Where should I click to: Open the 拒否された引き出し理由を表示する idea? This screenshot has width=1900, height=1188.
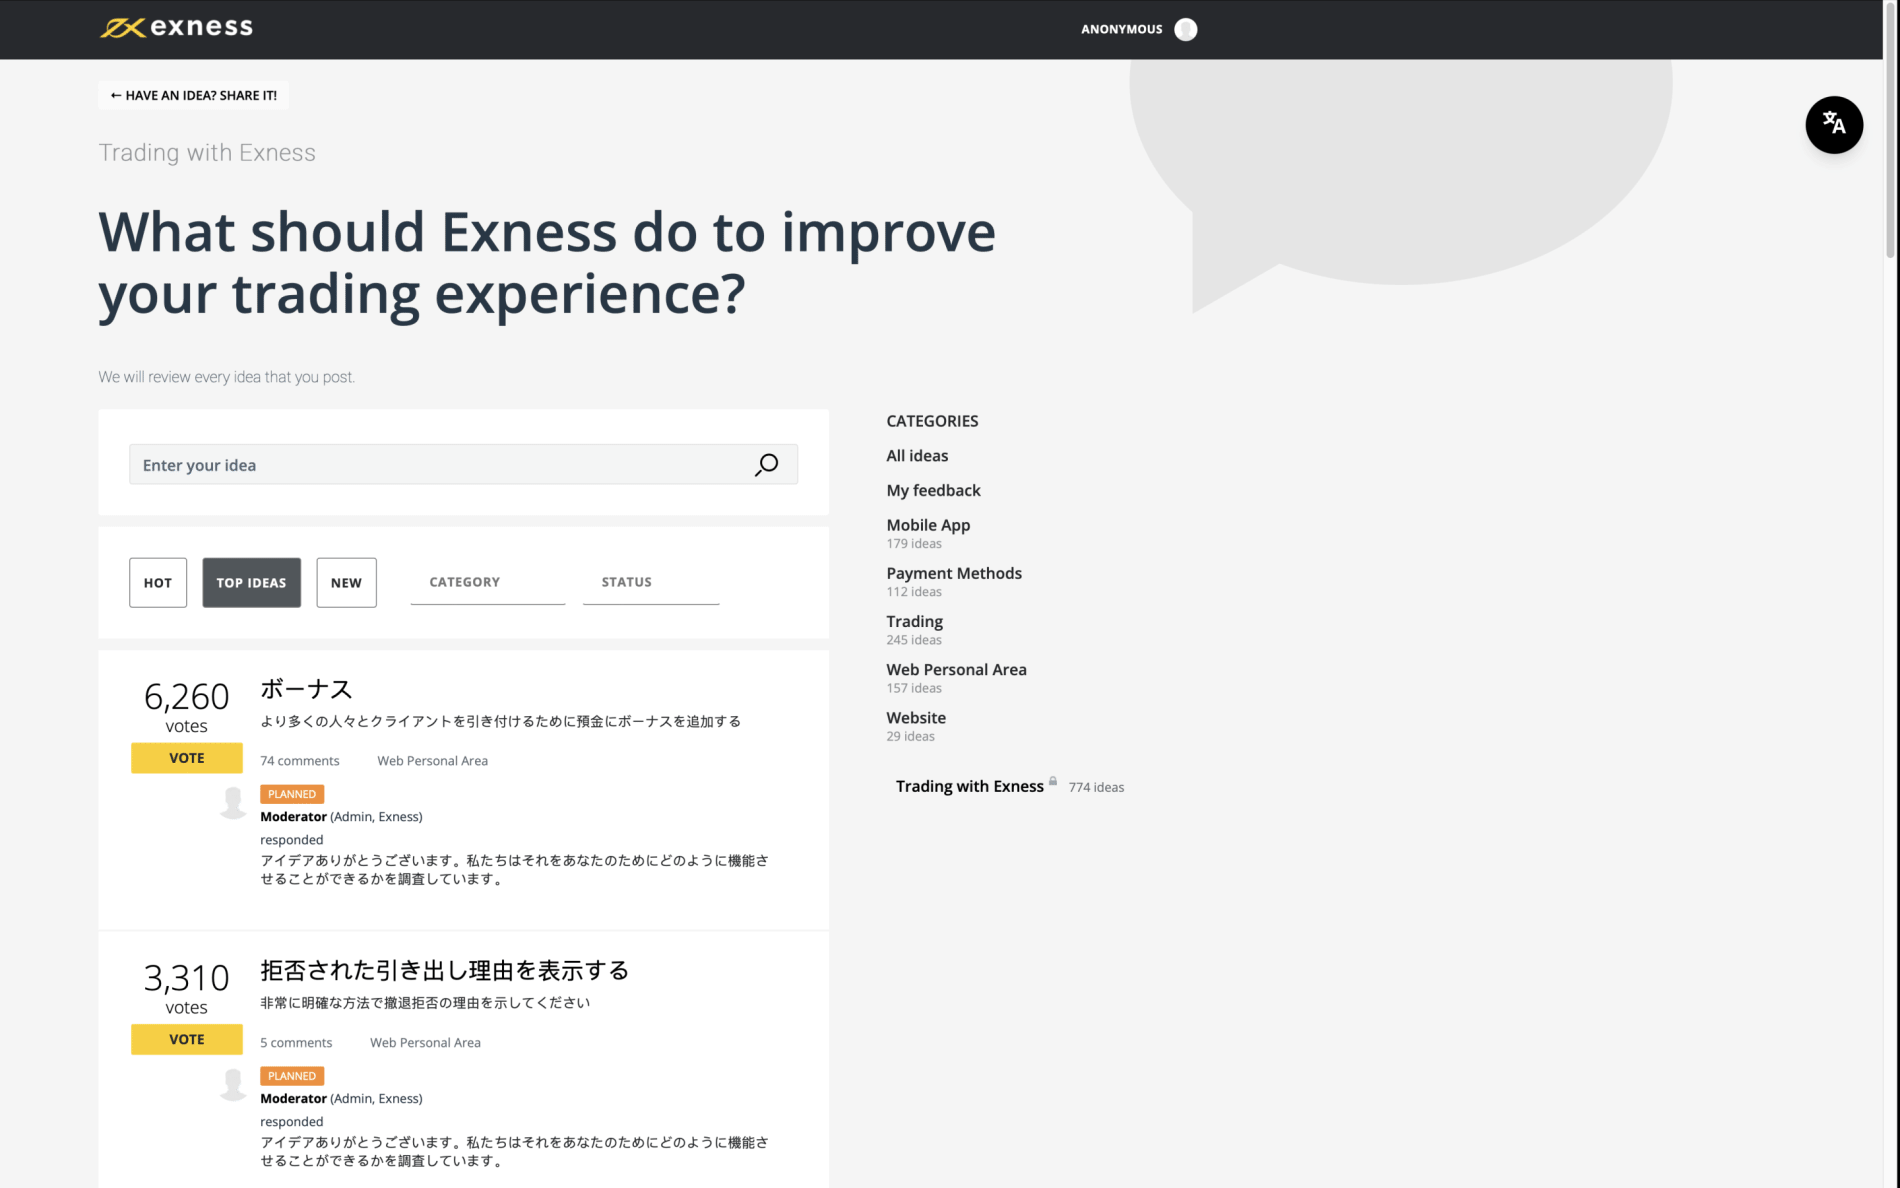[x=444, y=970]
